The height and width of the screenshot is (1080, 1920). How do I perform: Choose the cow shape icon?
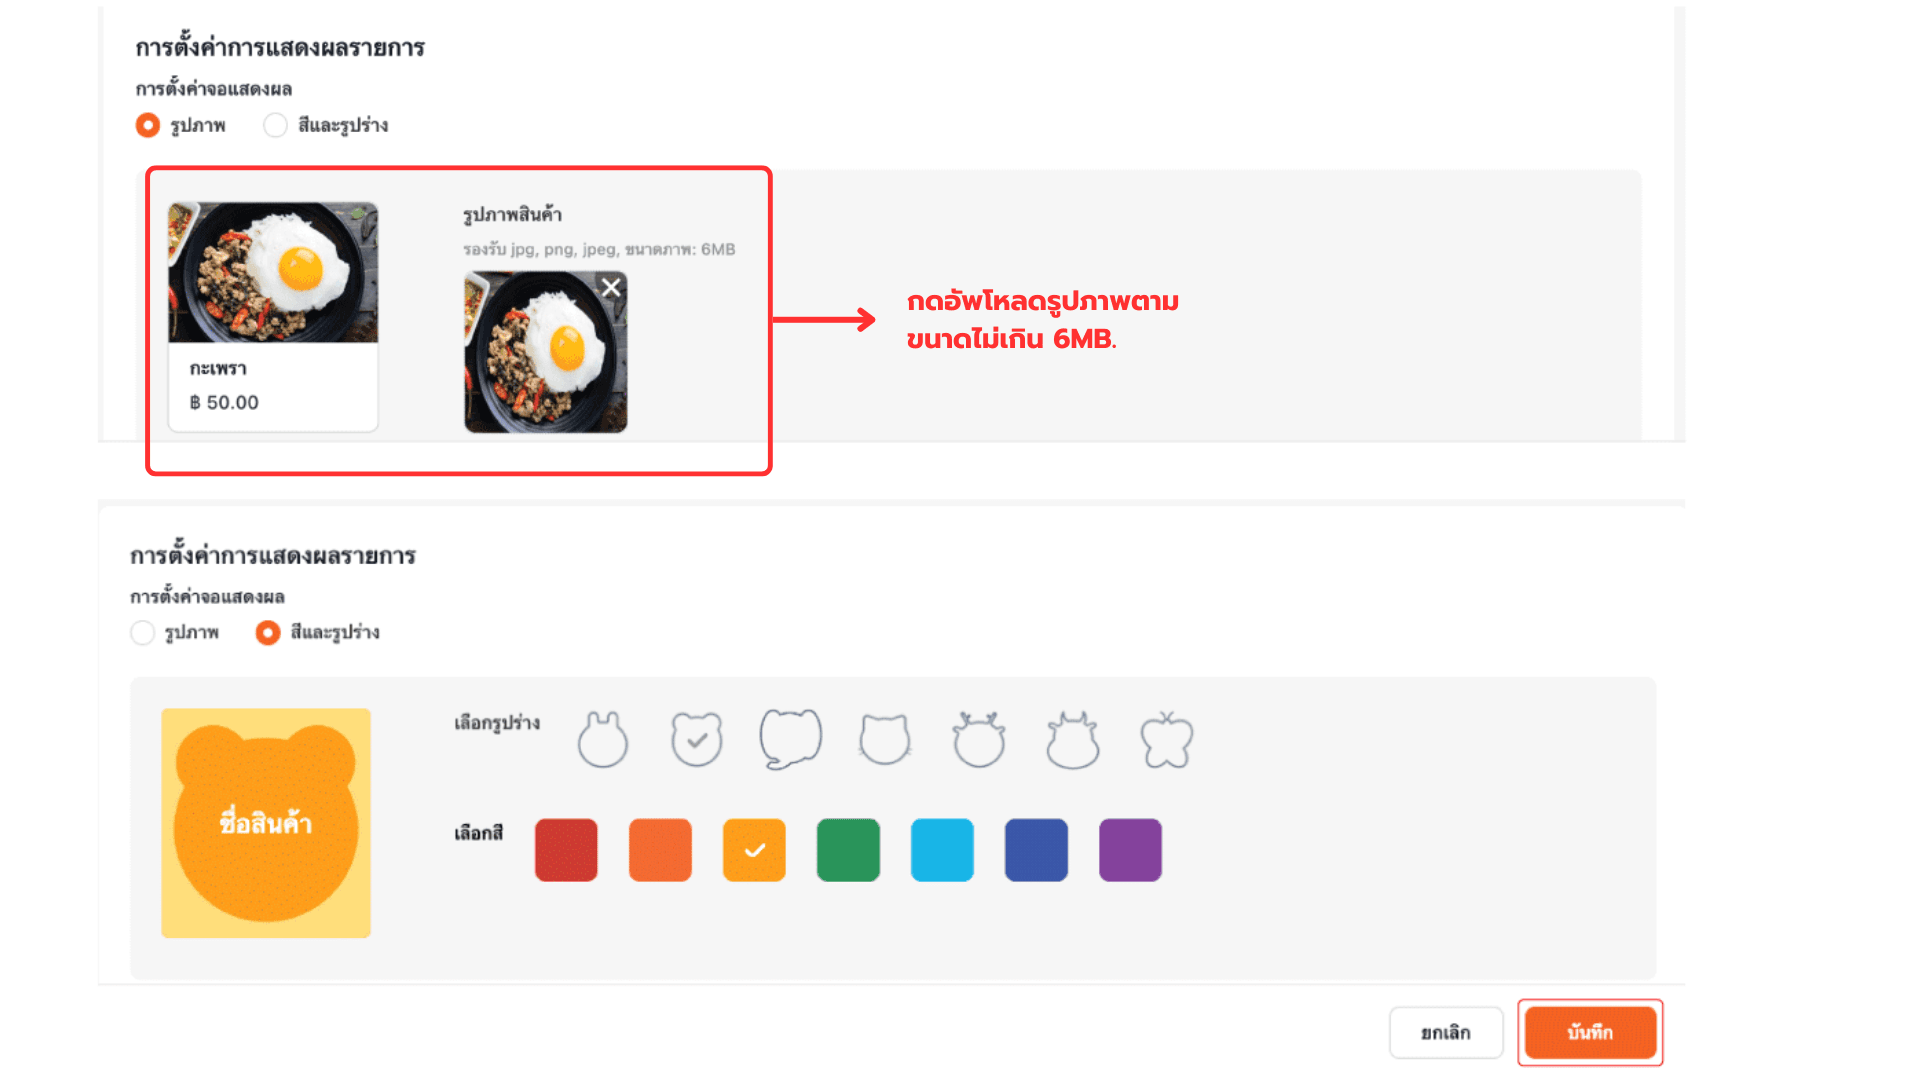1073,740
